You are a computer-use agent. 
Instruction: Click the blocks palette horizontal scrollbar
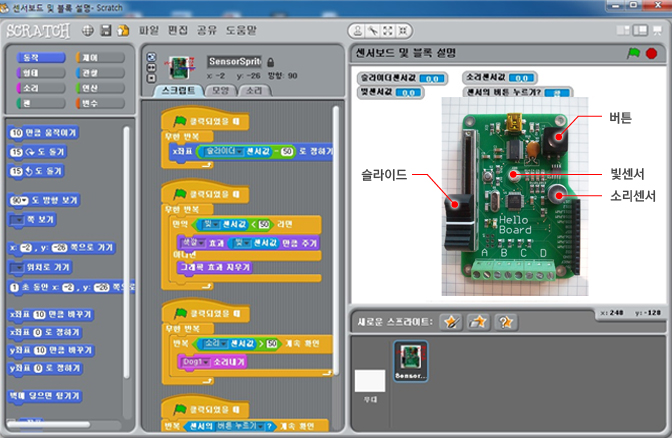[48, 424]
